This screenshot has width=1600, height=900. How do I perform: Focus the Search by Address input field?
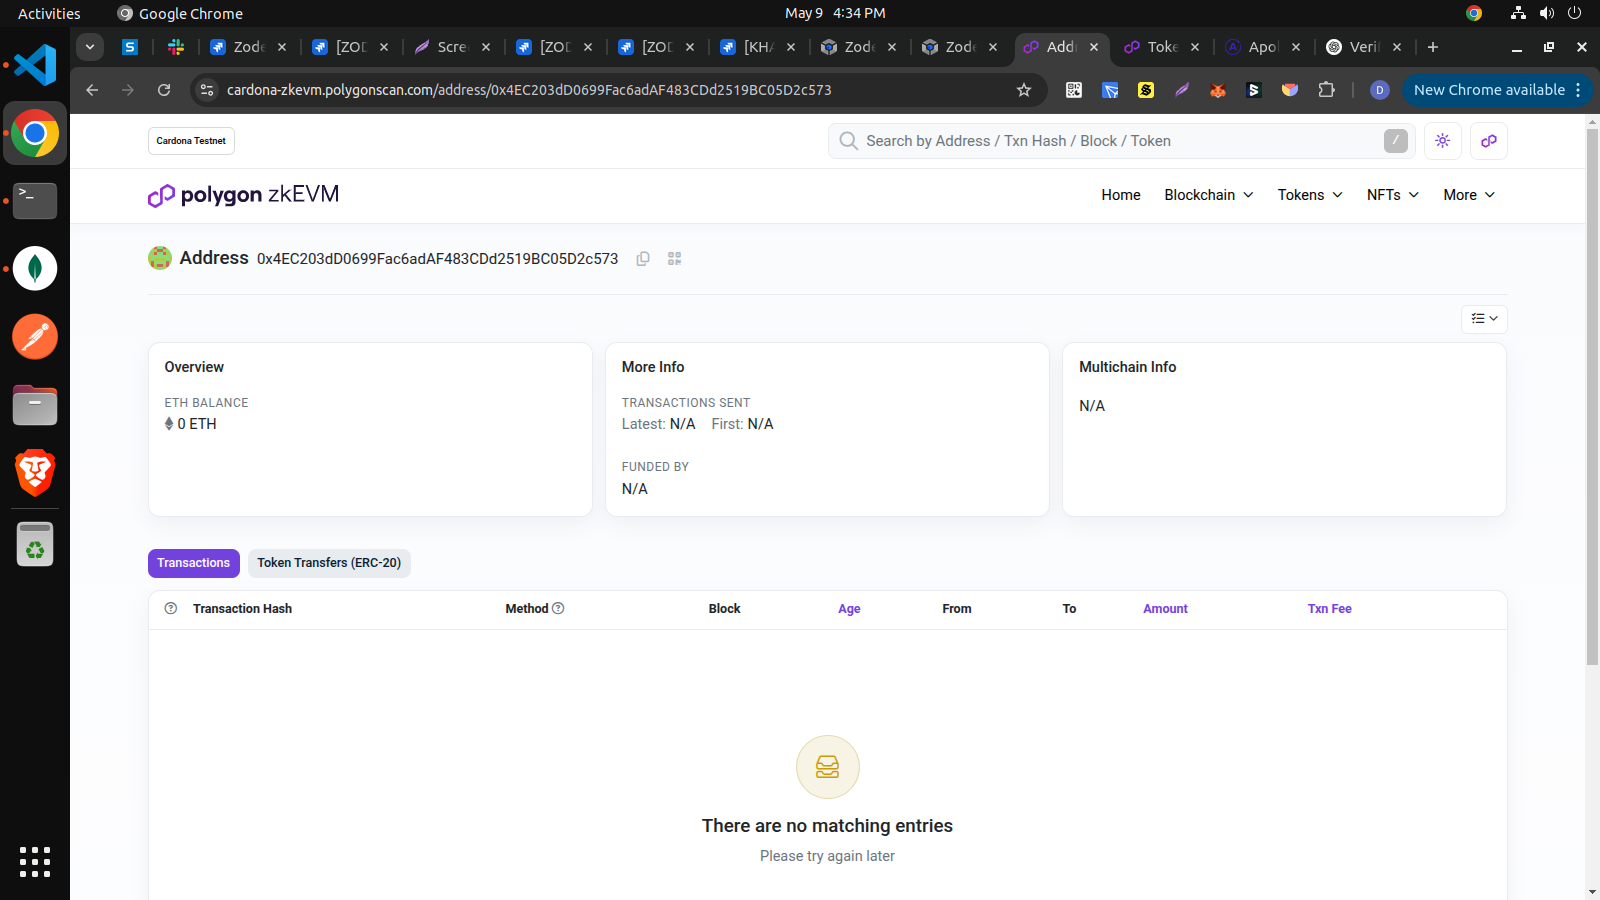point(1120,141)
